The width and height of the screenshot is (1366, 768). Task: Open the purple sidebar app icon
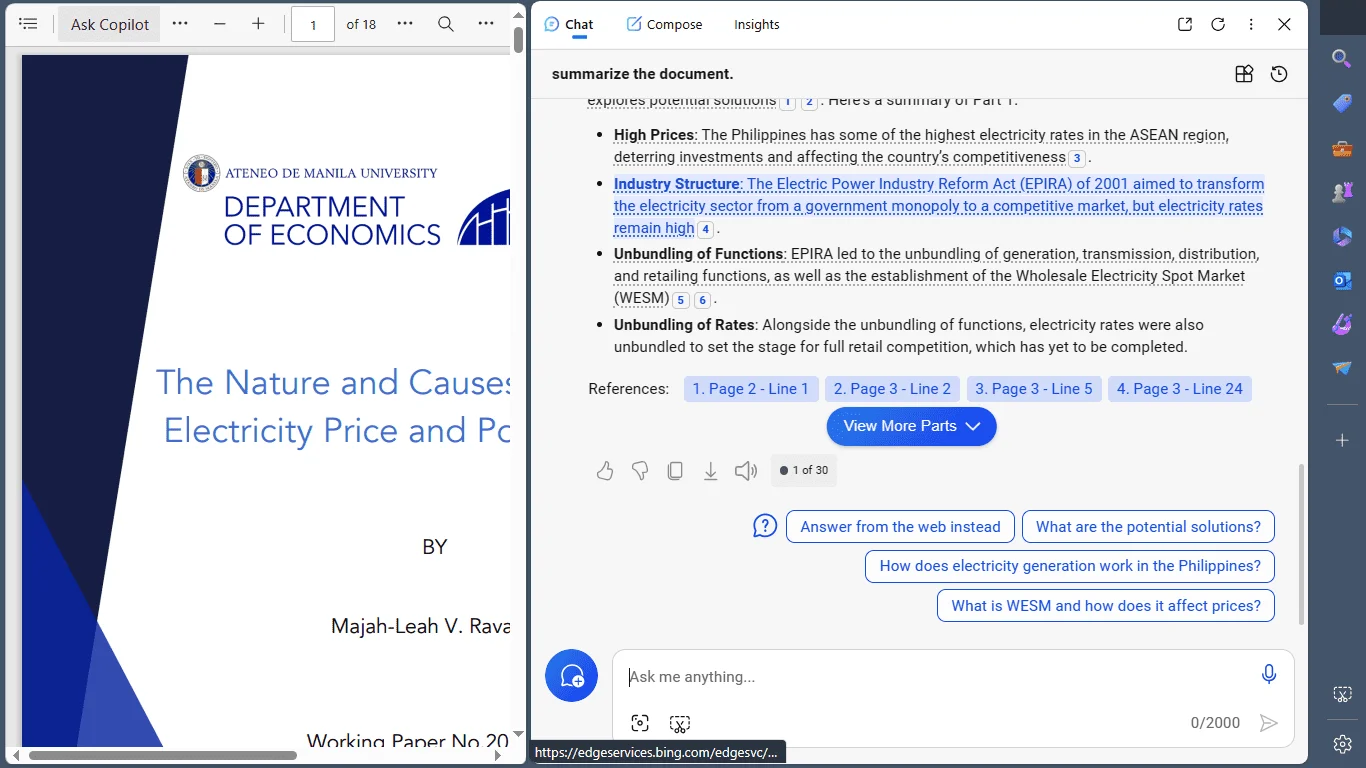(1342, 325)
